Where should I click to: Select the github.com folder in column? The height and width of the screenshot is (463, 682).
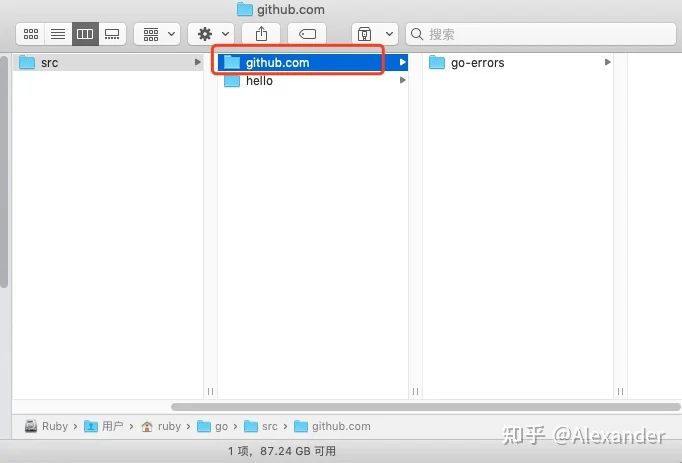(x=277, y=63)
